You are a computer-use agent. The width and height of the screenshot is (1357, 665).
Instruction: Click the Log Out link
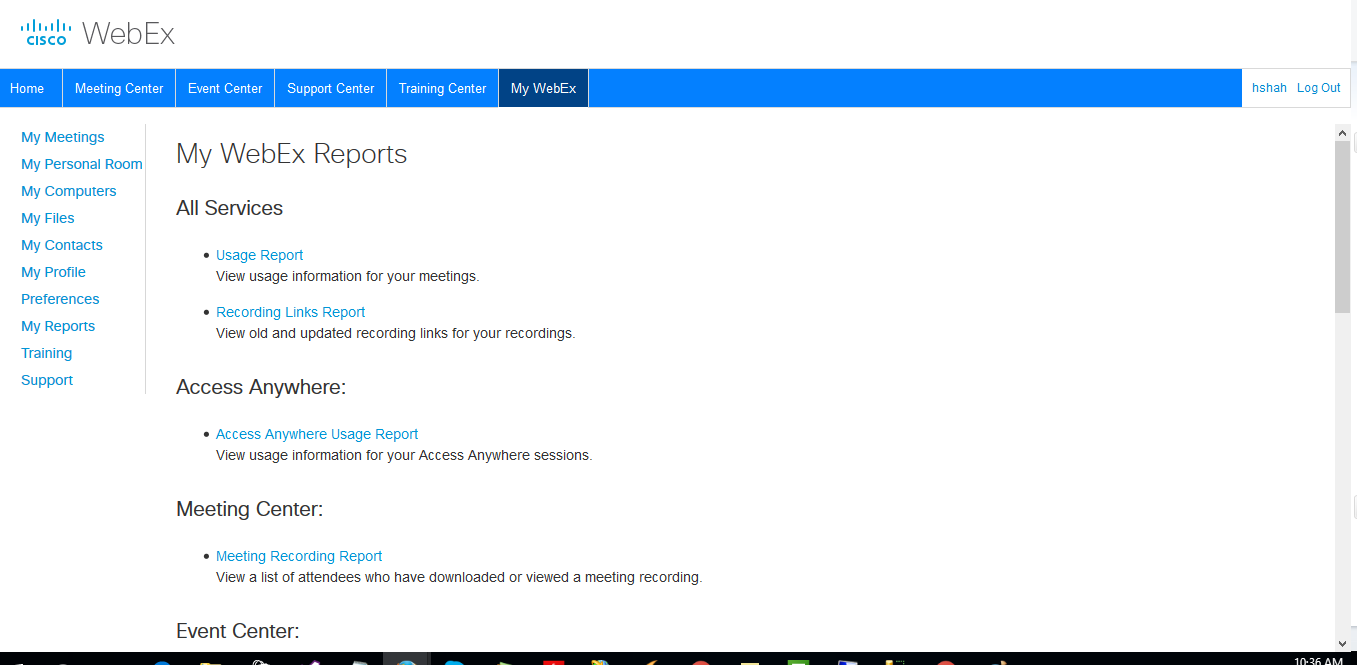click(x=1318, y=87)
